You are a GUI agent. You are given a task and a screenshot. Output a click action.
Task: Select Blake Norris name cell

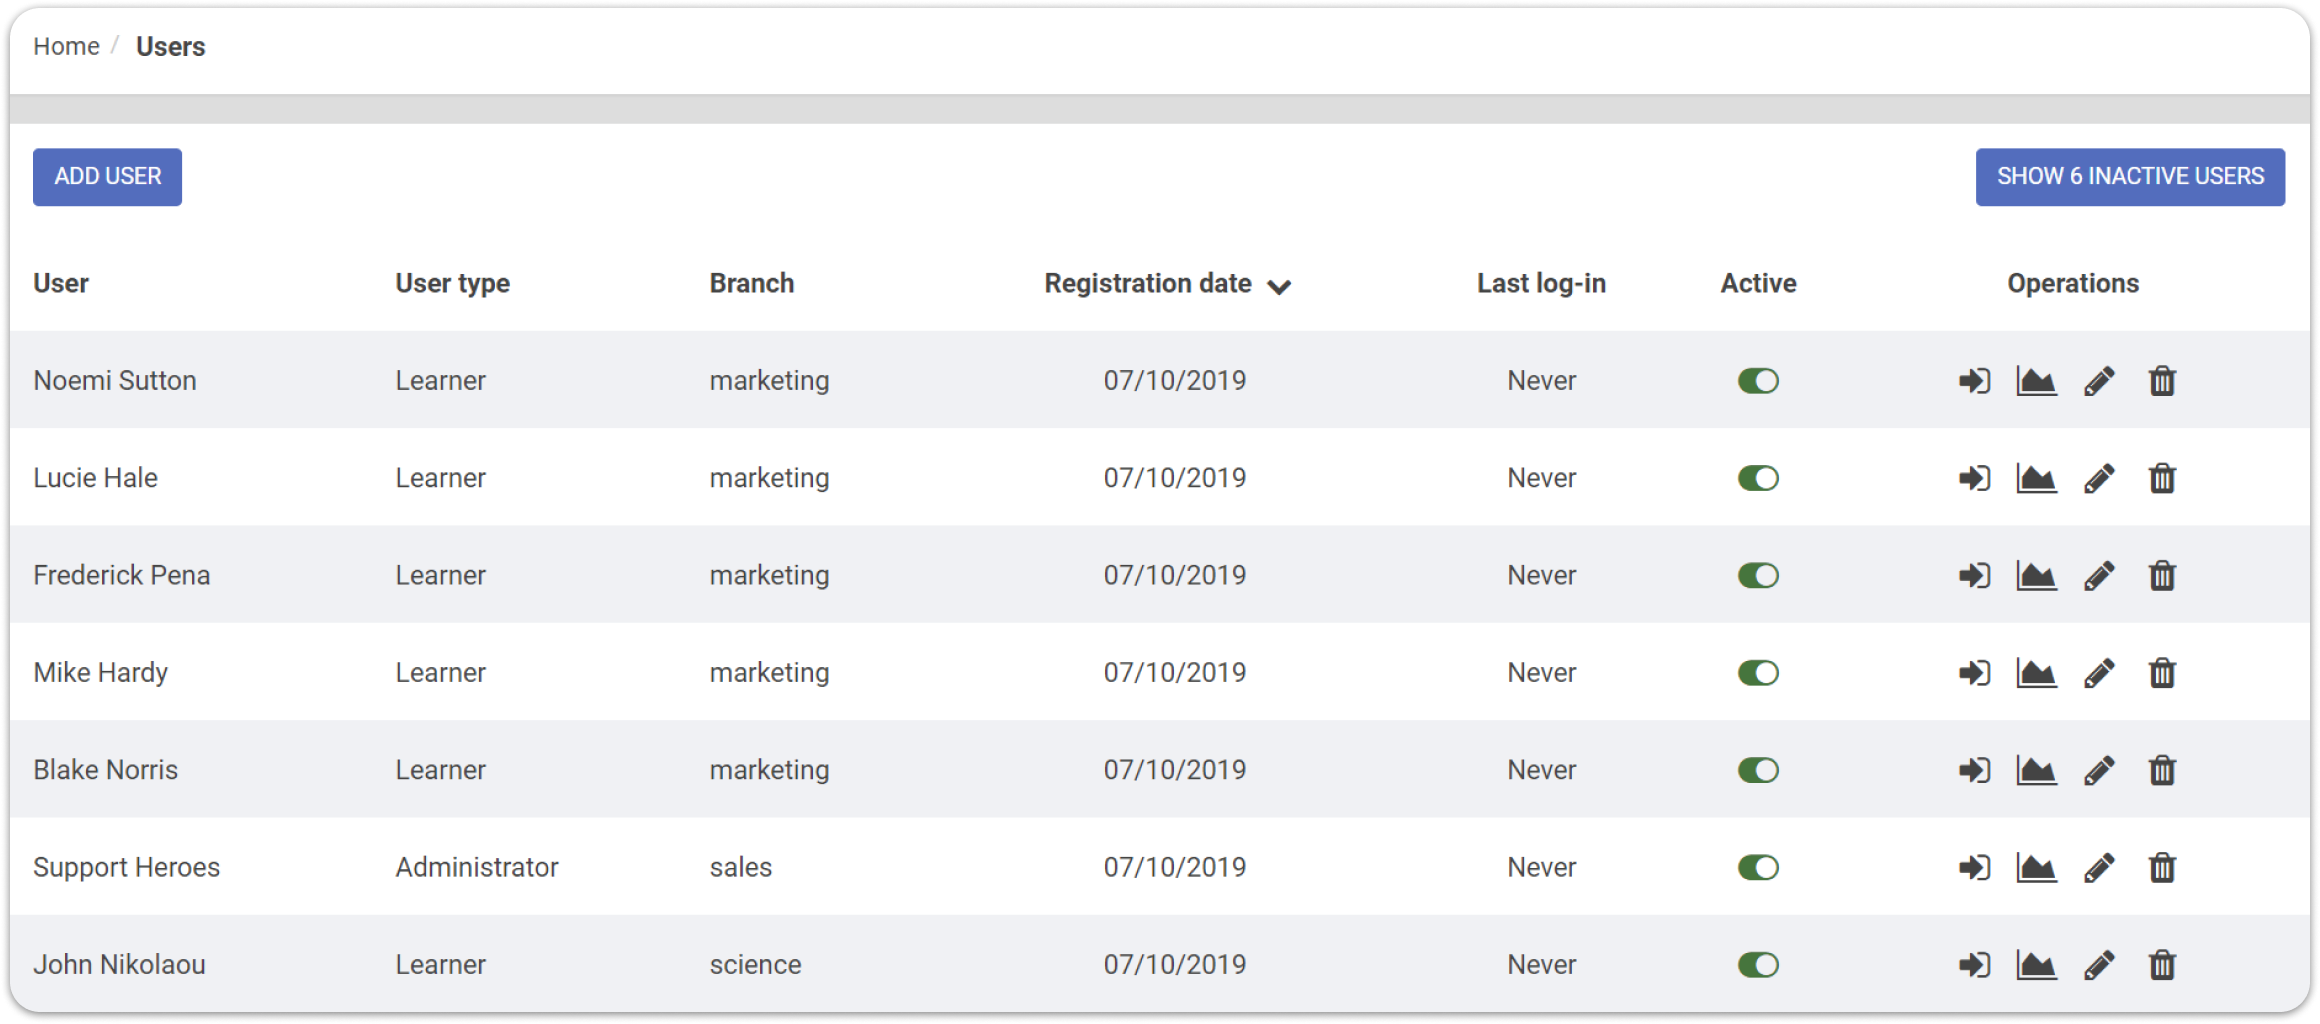pyautogui.click(x=105, y=770)
